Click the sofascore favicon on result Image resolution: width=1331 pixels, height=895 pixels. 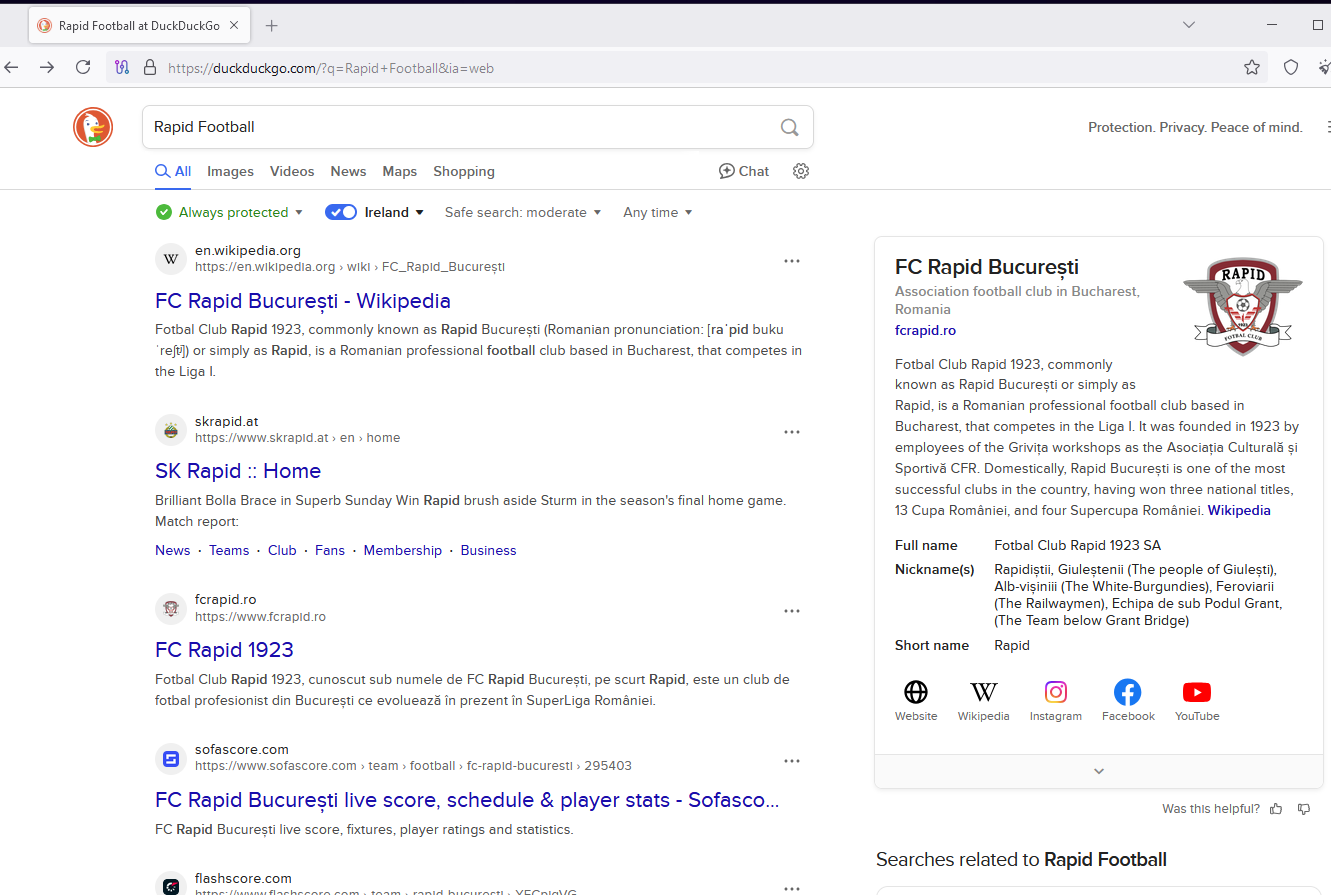171,758
